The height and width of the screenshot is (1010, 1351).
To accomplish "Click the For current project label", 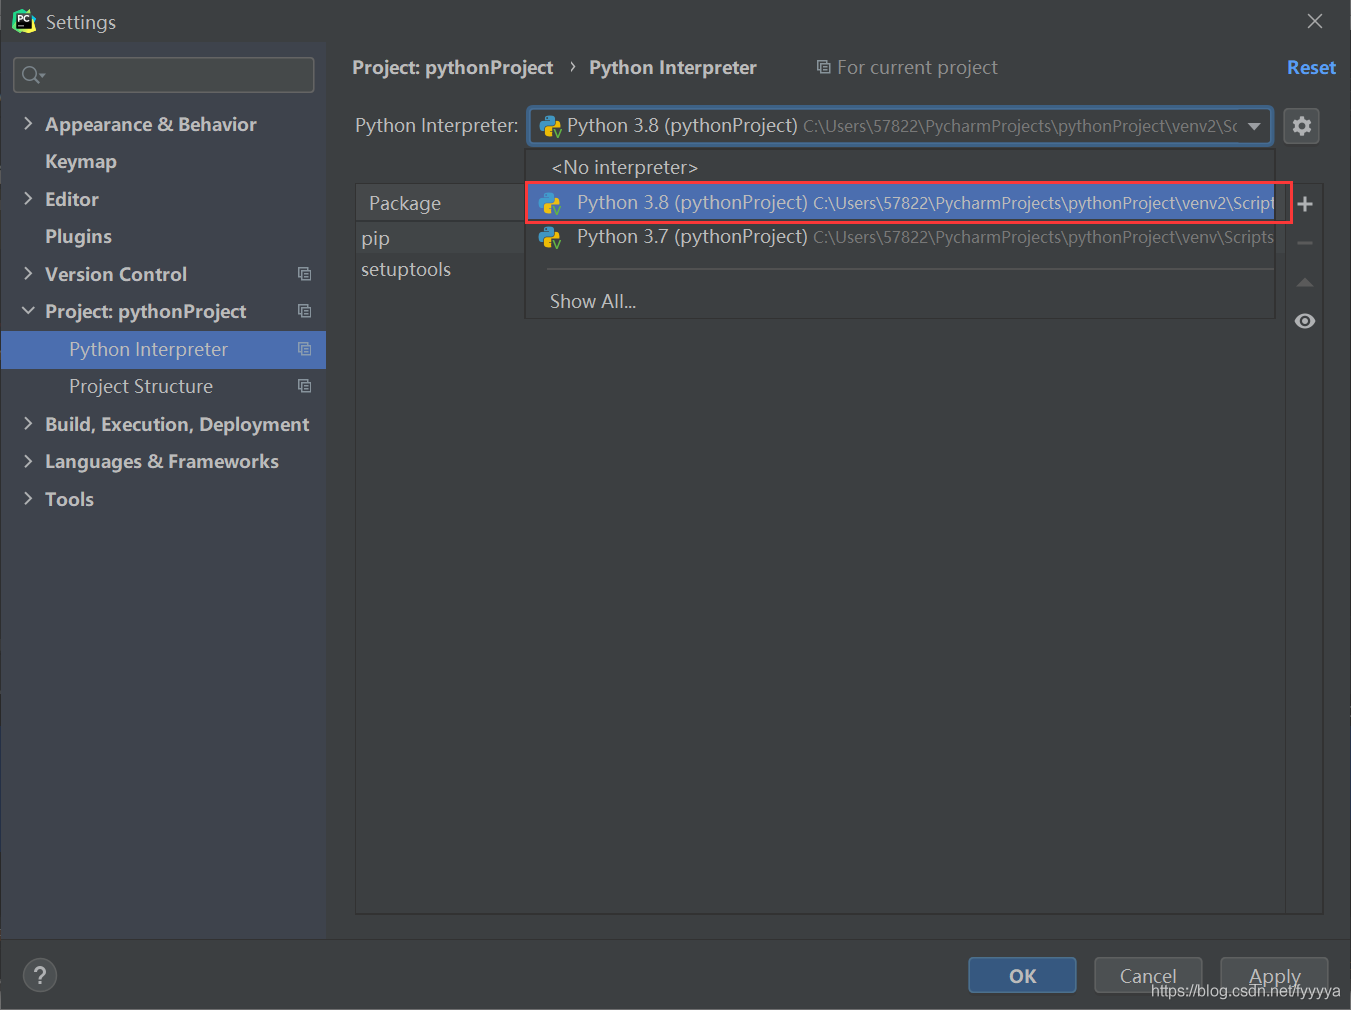I will pos(907,67).
